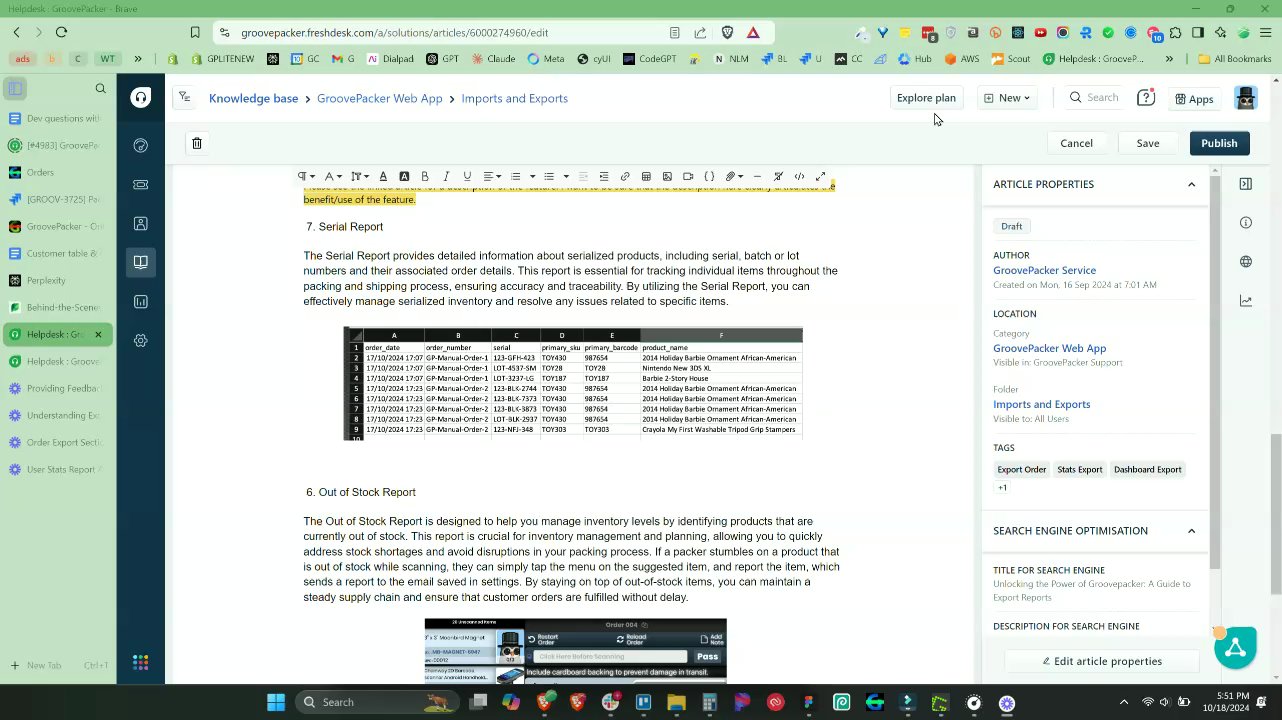Image resolution: width=1282 pixels, height=720 pixels.
Task: Open GroovePacker Web App breadcrumb
Action: (379, 98)
